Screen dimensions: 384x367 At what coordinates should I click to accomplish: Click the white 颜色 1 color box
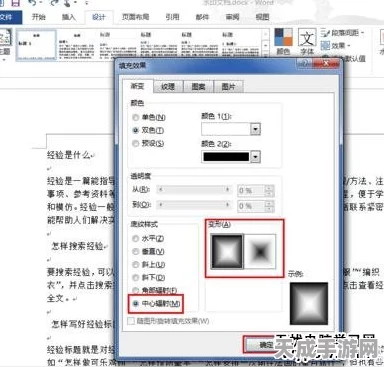point(226,129)
